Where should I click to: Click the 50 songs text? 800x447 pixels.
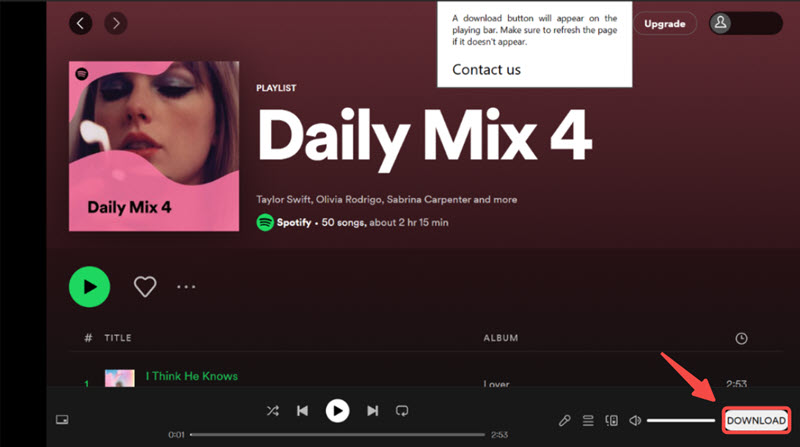click(x=343, y=222)
